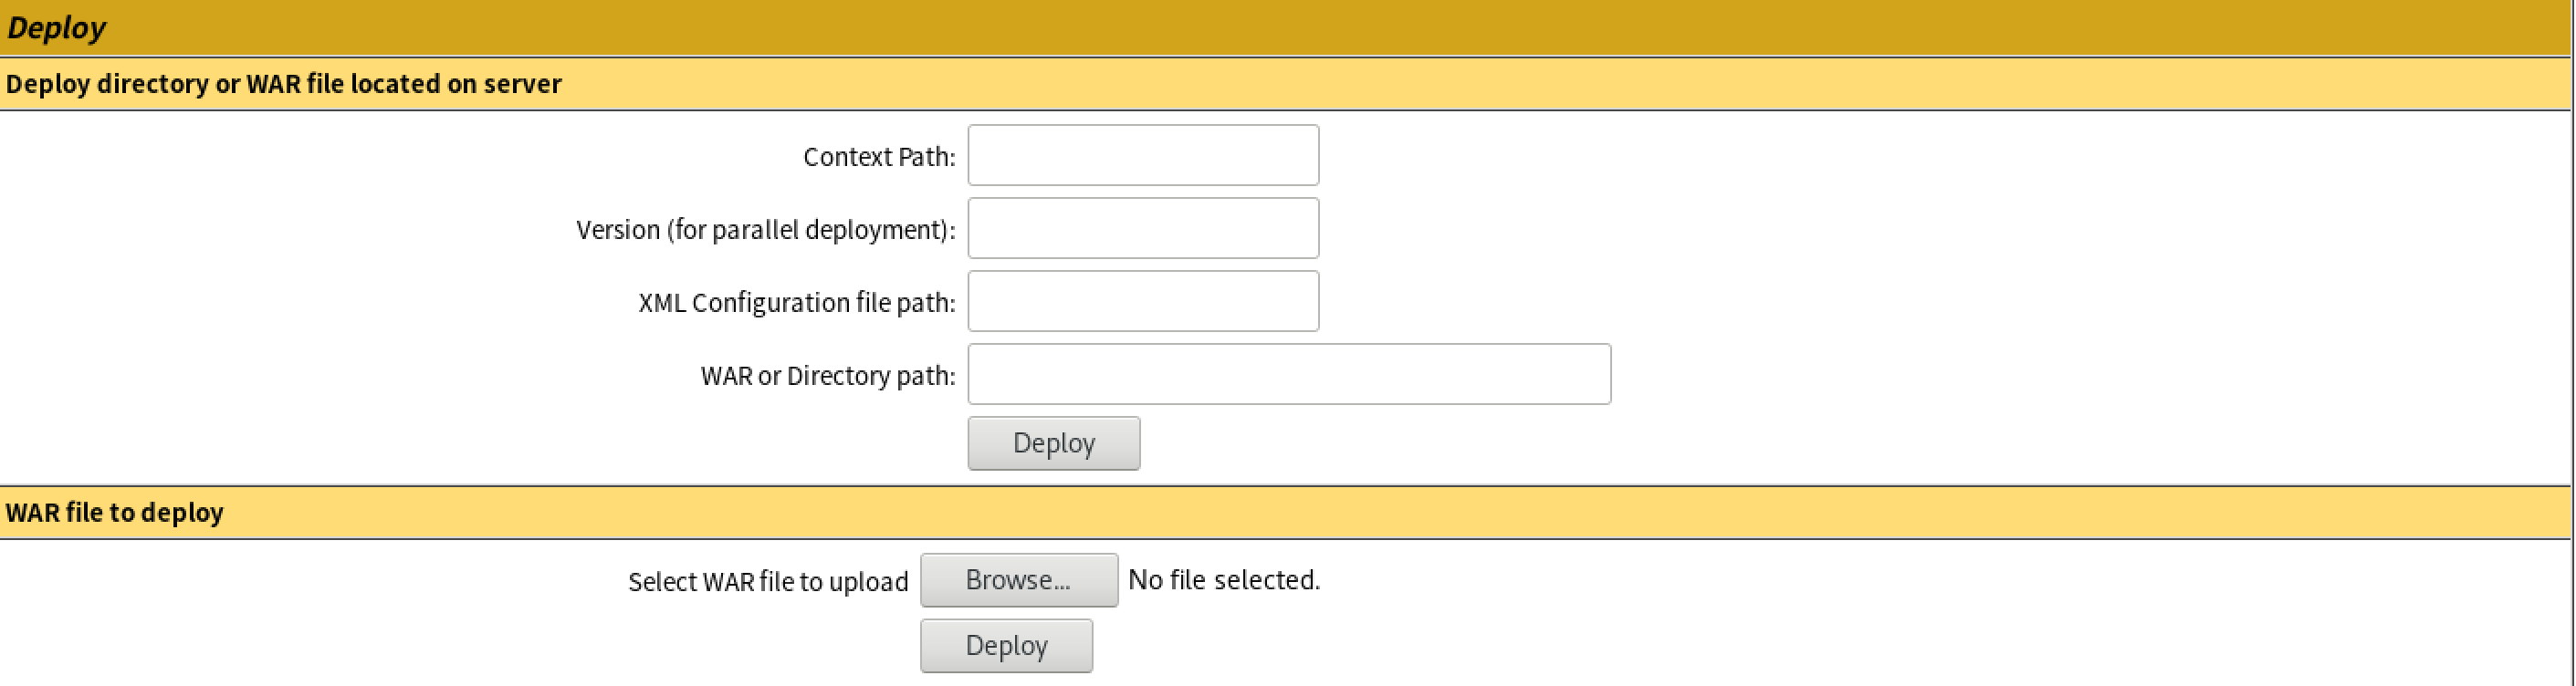Viewport: 2576px width, 686px height.
Task: Click 'Deploy directory or WAR file located on server' heading
Action: (283, 84)
